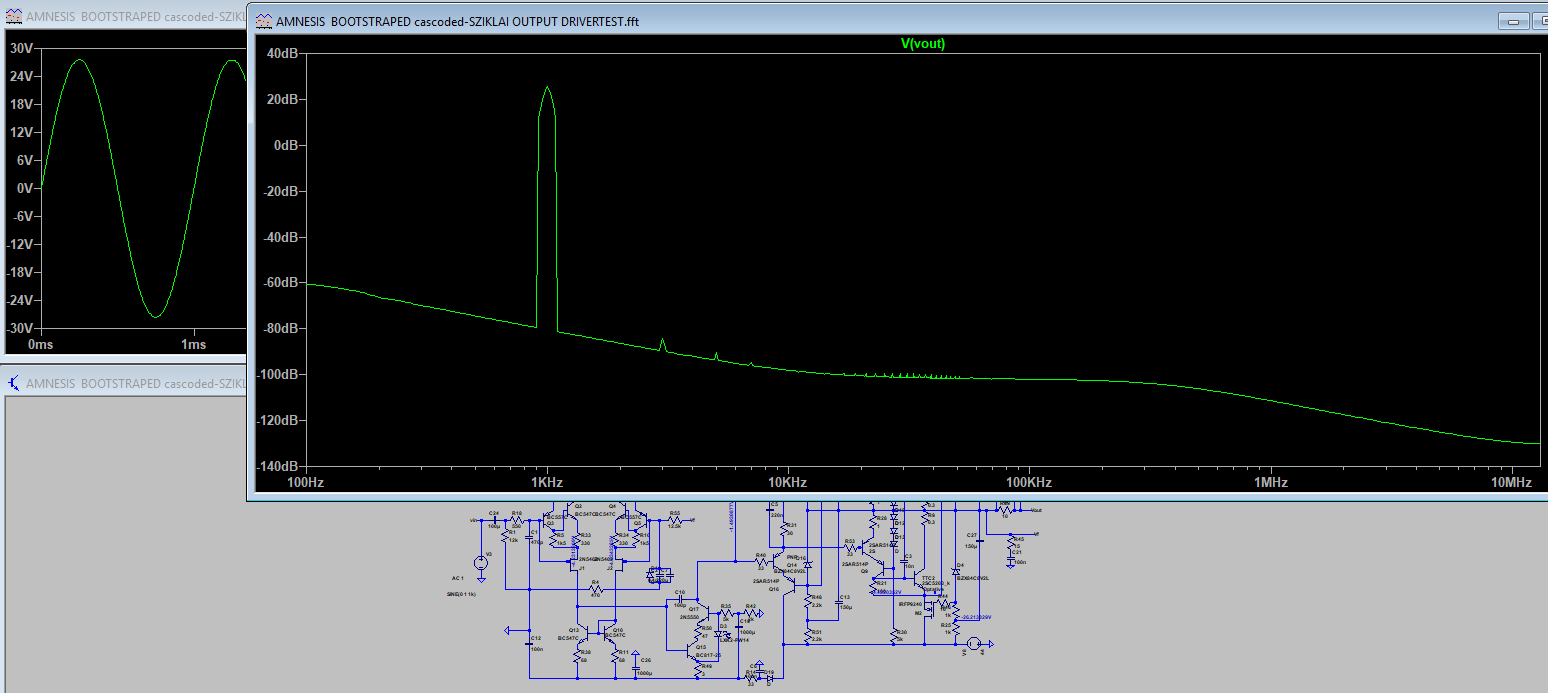Click the -60dB vertical axis label
Image resolution: width=1548 pixels, height=693 pixels.
pyautogui.click(x=278, y=283)
